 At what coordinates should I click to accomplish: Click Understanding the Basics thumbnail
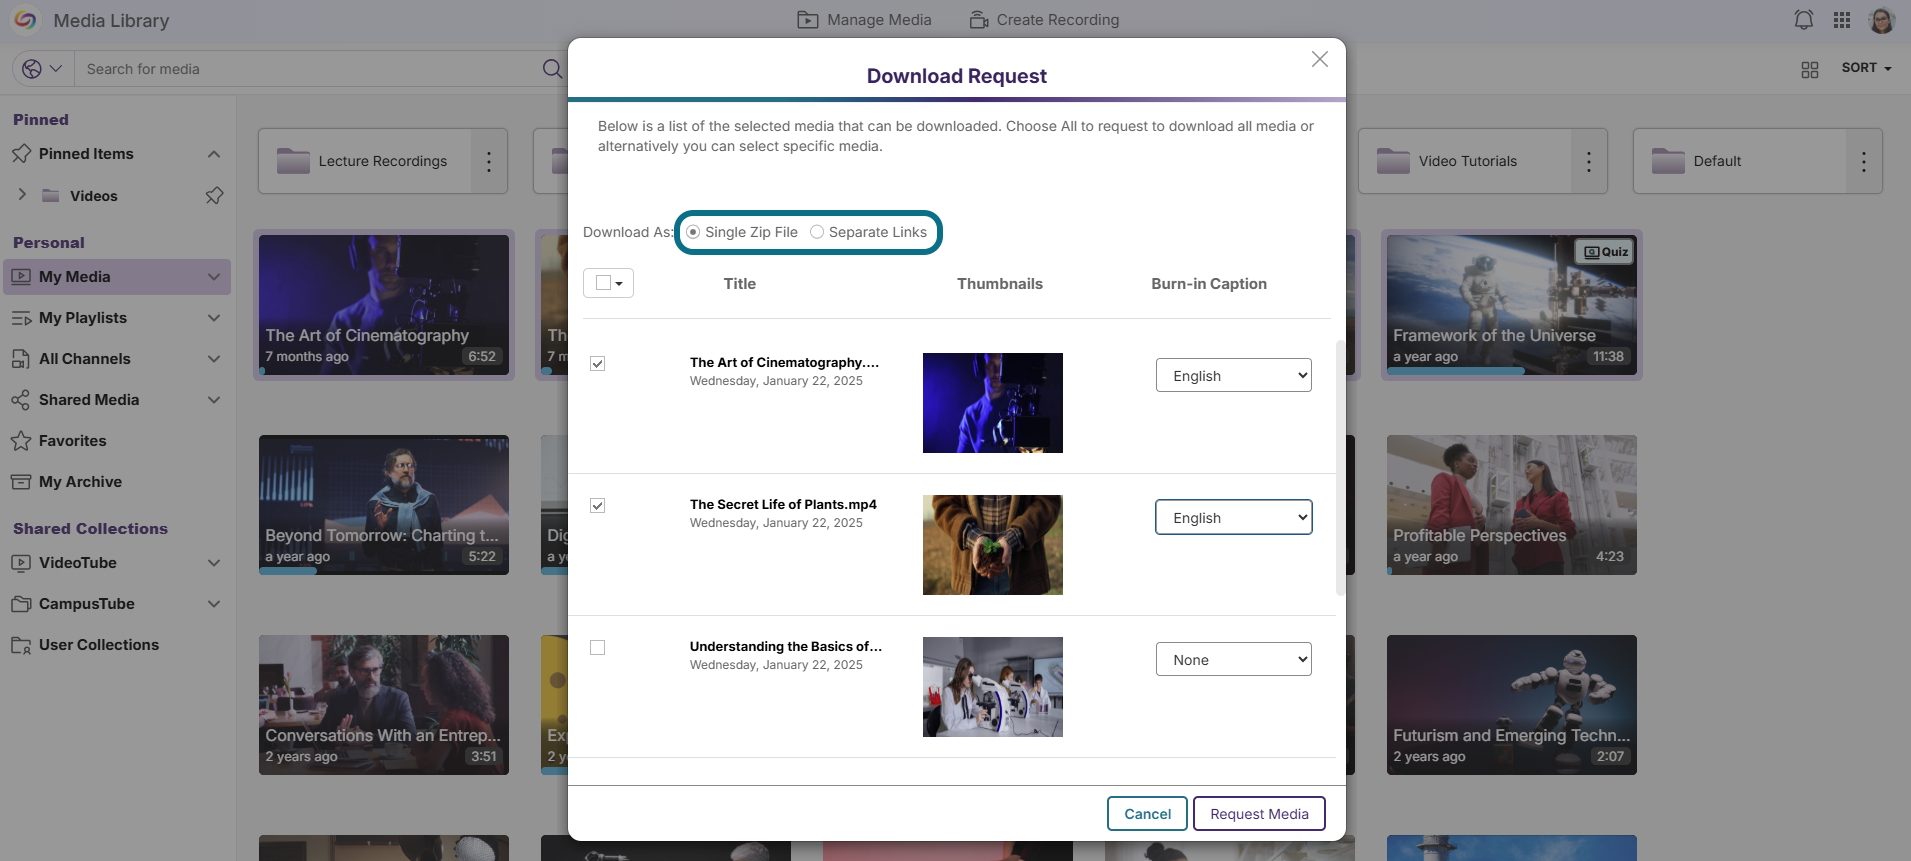point(993,687)
